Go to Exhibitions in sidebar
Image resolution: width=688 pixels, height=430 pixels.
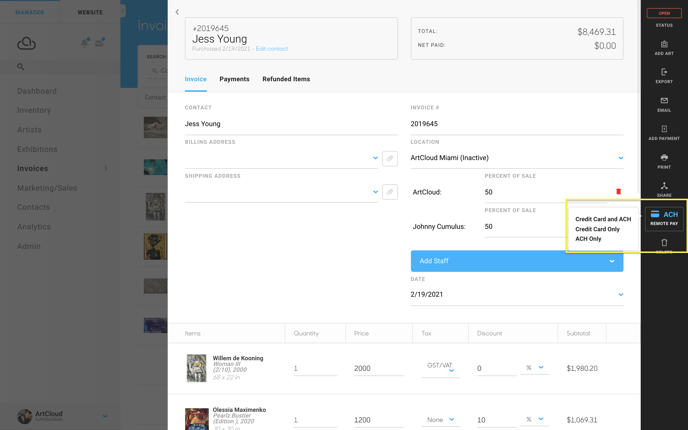tap(37, 149)
